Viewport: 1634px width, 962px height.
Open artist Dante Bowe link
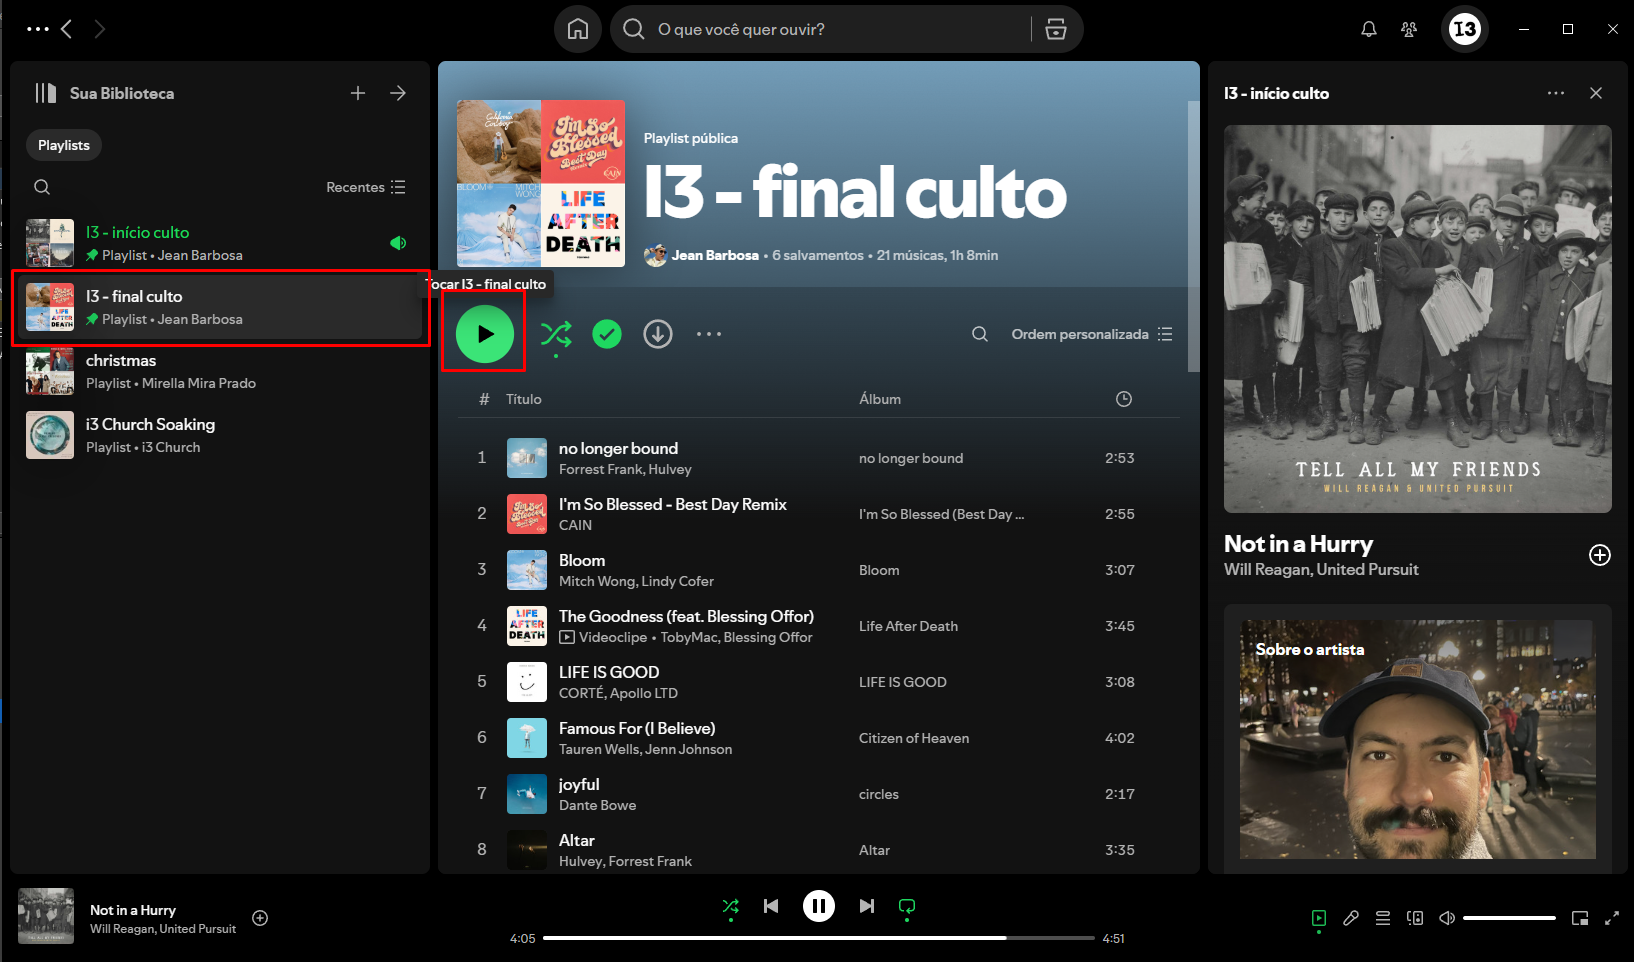[597, 805]
